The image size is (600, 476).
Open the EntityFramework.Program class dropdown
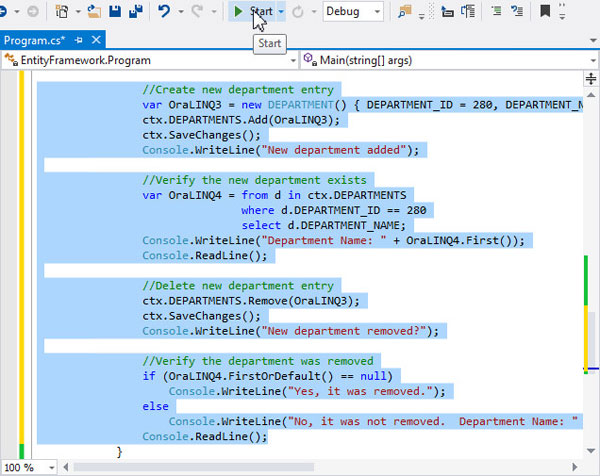click(148, 60)
